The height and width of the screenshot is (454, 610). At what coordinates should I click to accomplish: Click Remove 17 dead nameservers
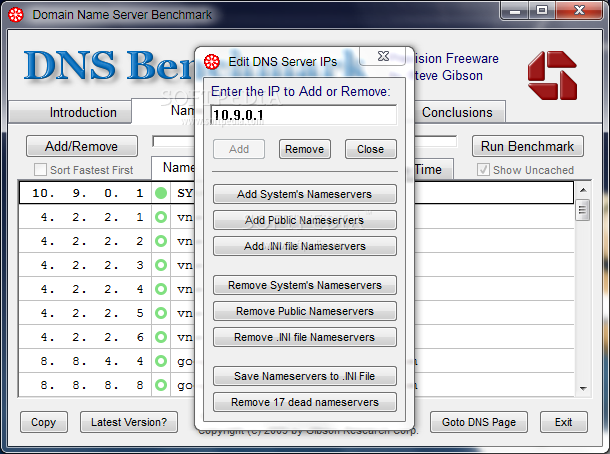coord(305,402)
